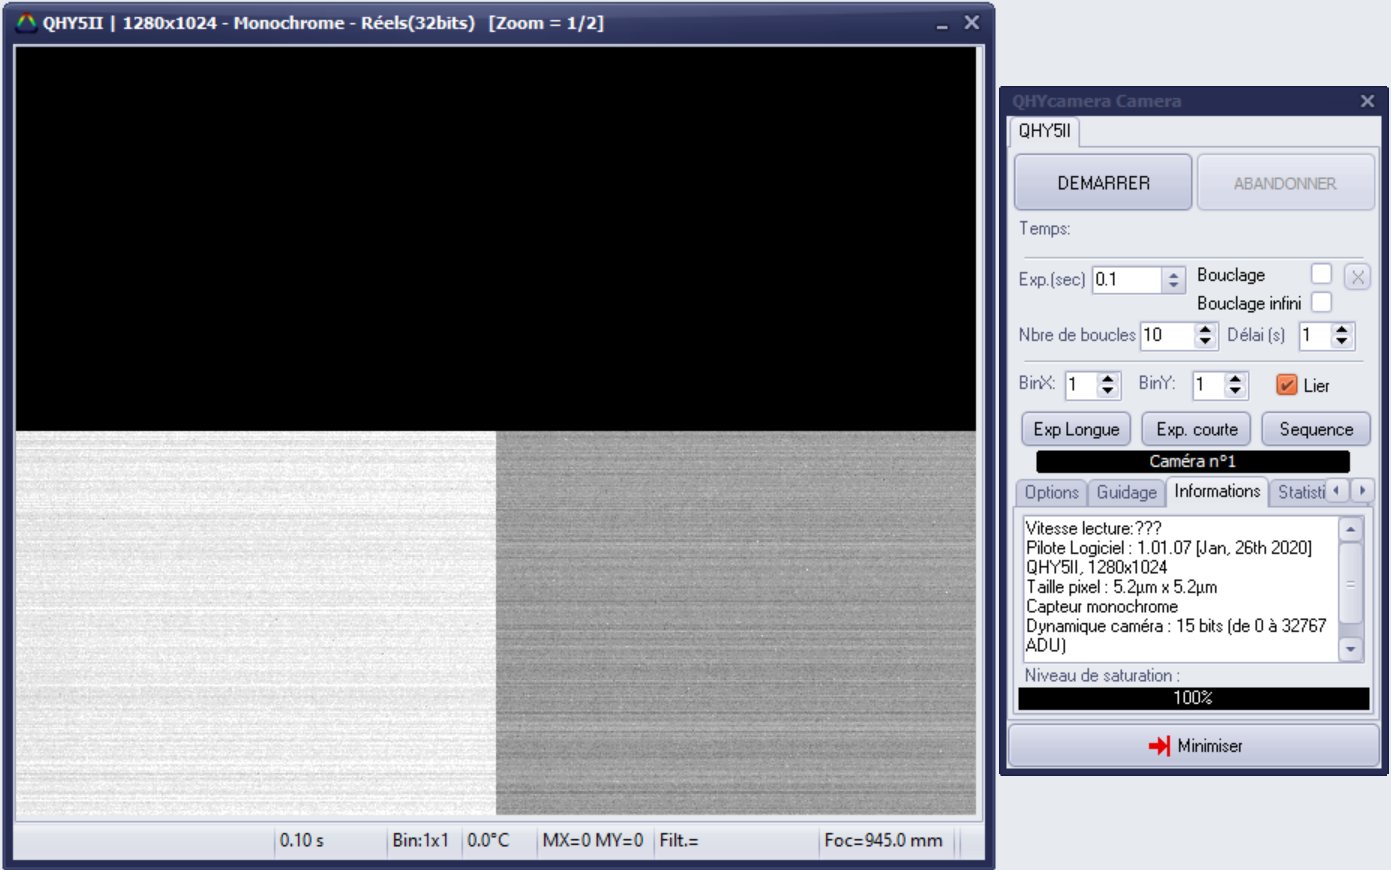Click the red Minimiser arrow icon
This screenshot has width=1391, height=870.
pos(1159,746)
